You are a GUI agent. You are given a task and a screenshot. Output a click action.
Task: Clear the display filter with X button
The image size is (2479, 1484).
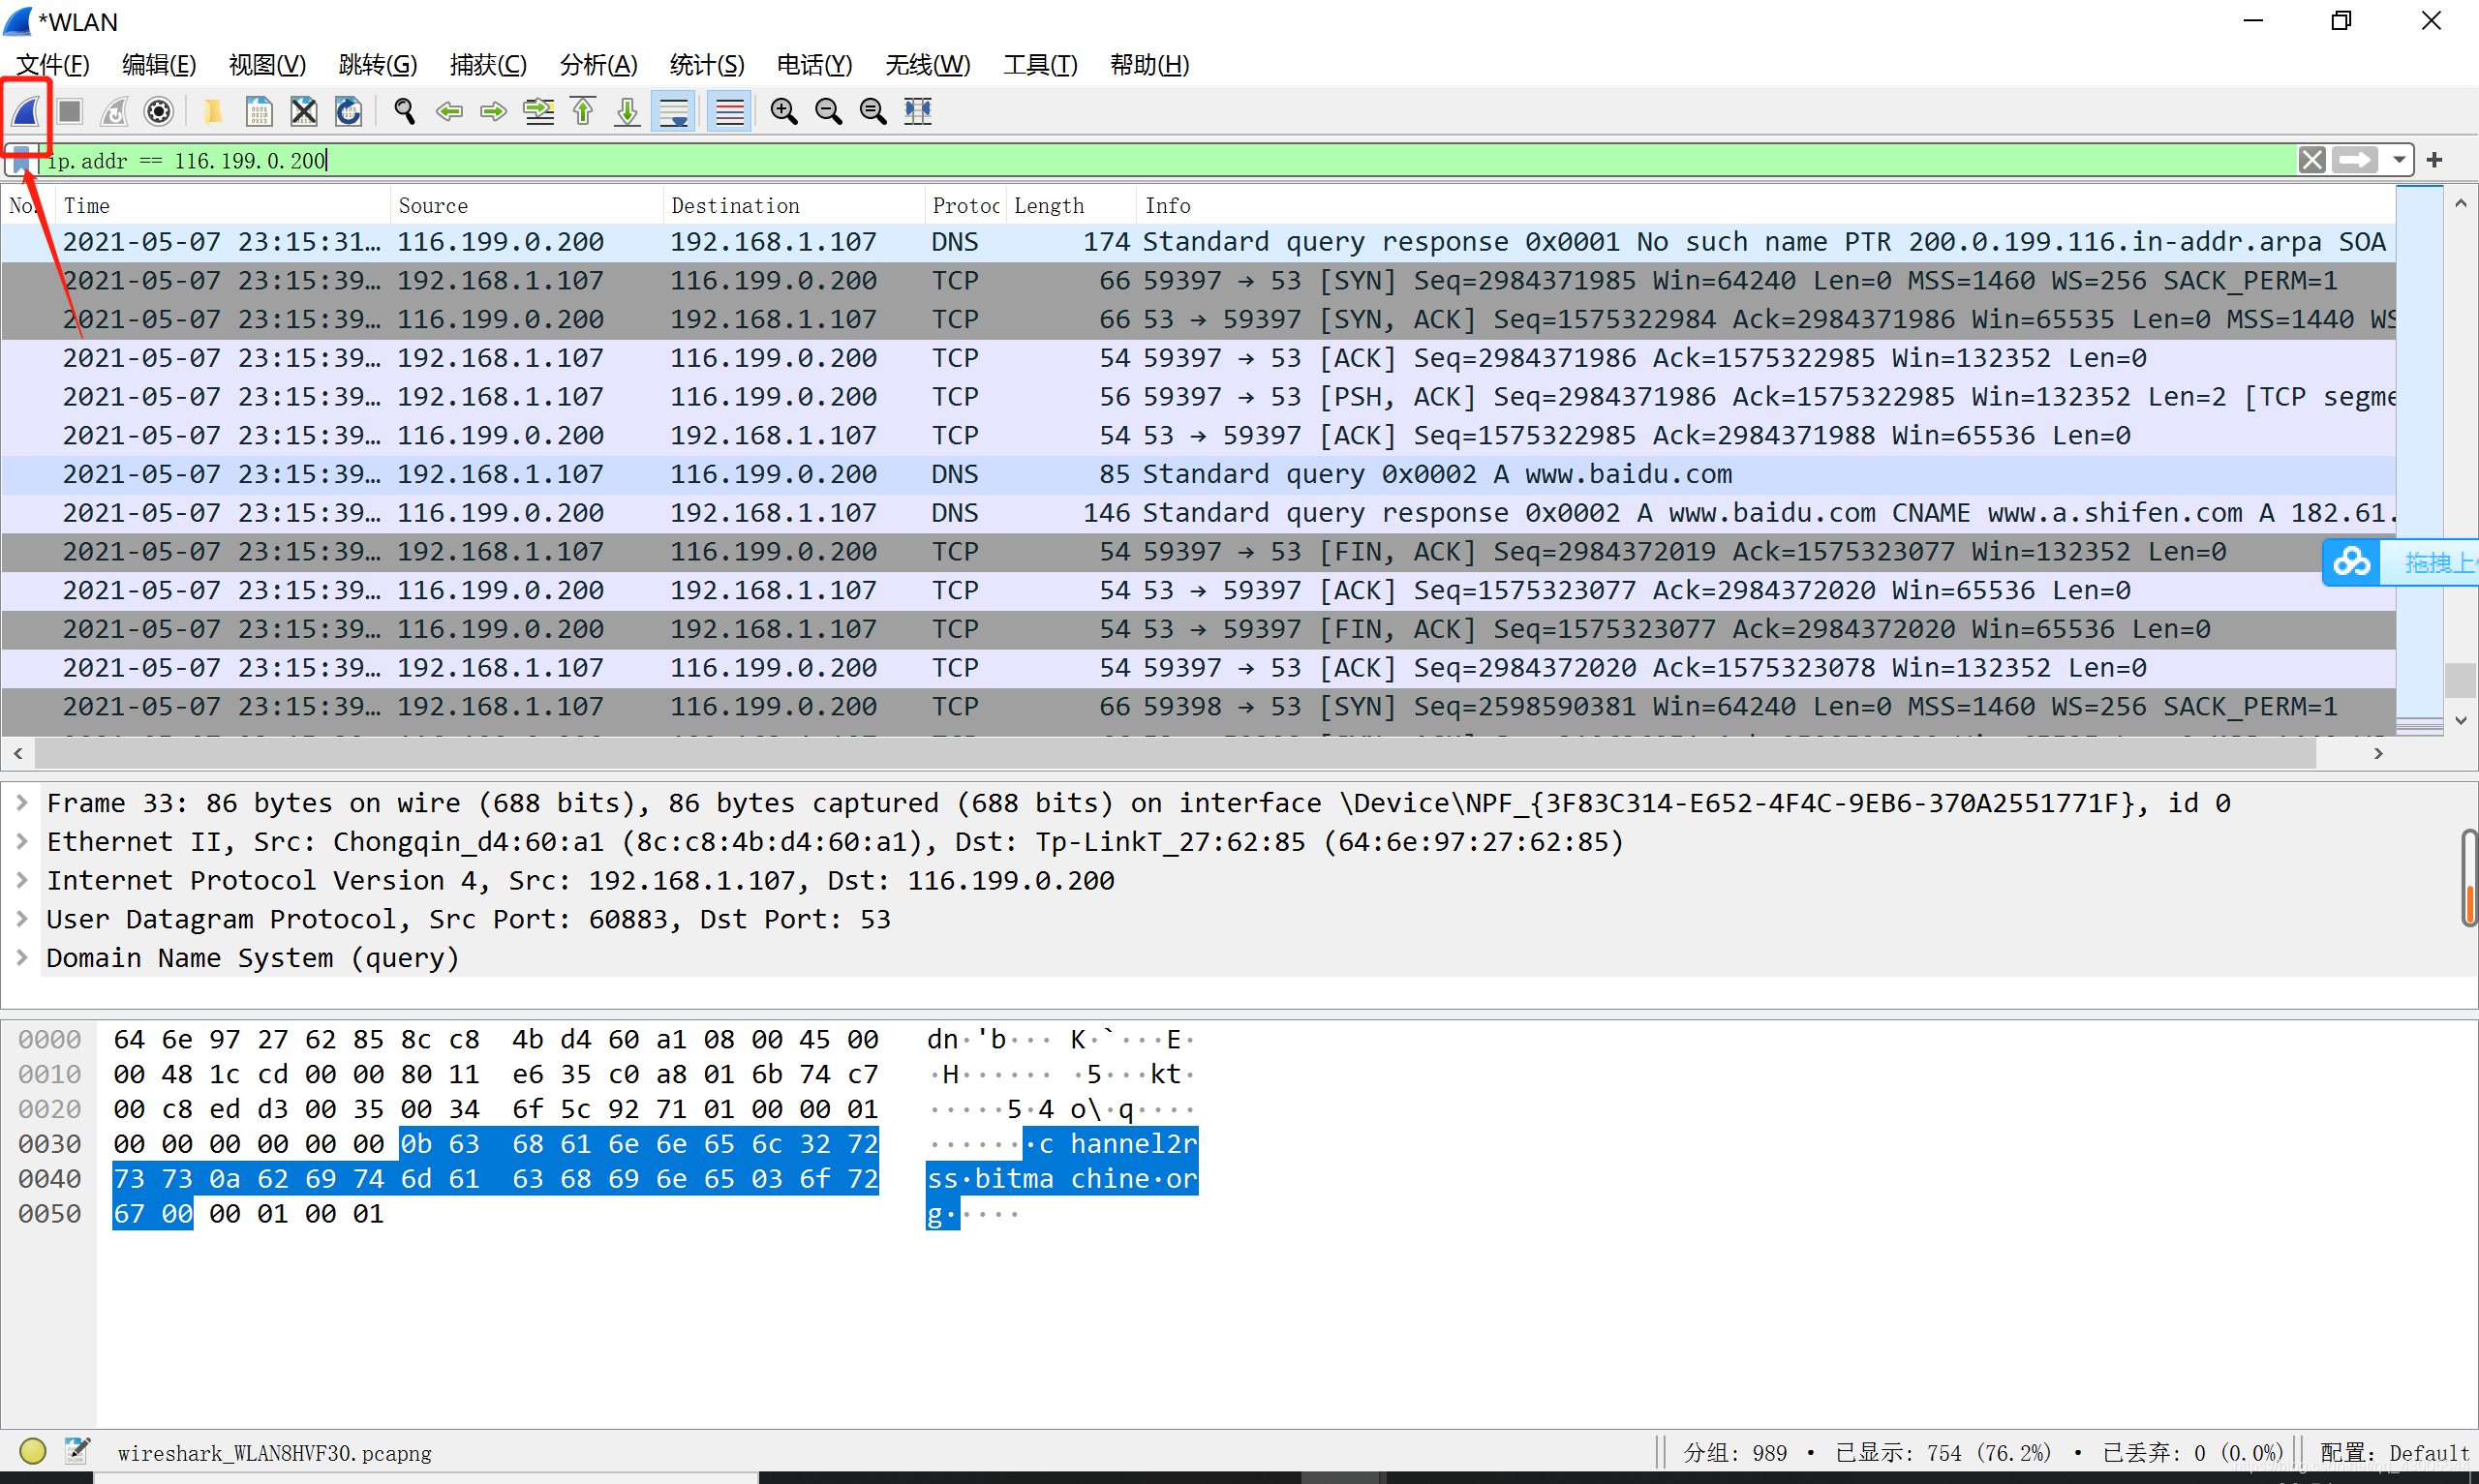pyautogui.click(x=2311, y=160)
